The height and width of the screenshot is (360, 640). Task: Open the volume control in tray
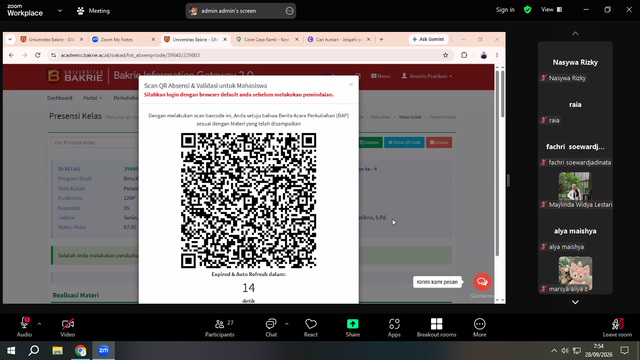(565, 351)
